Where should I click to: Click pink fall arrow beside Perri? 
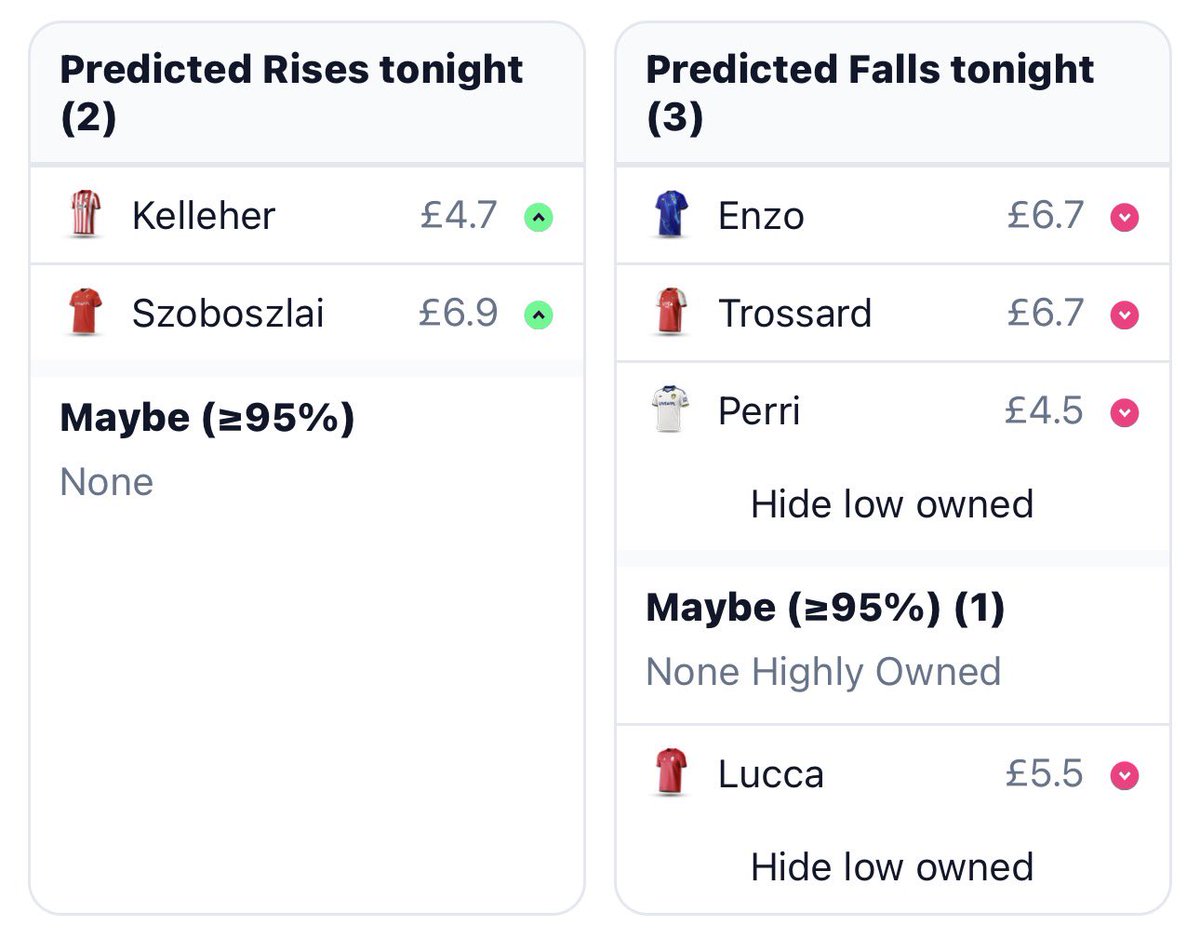[x=1125, y=412]
